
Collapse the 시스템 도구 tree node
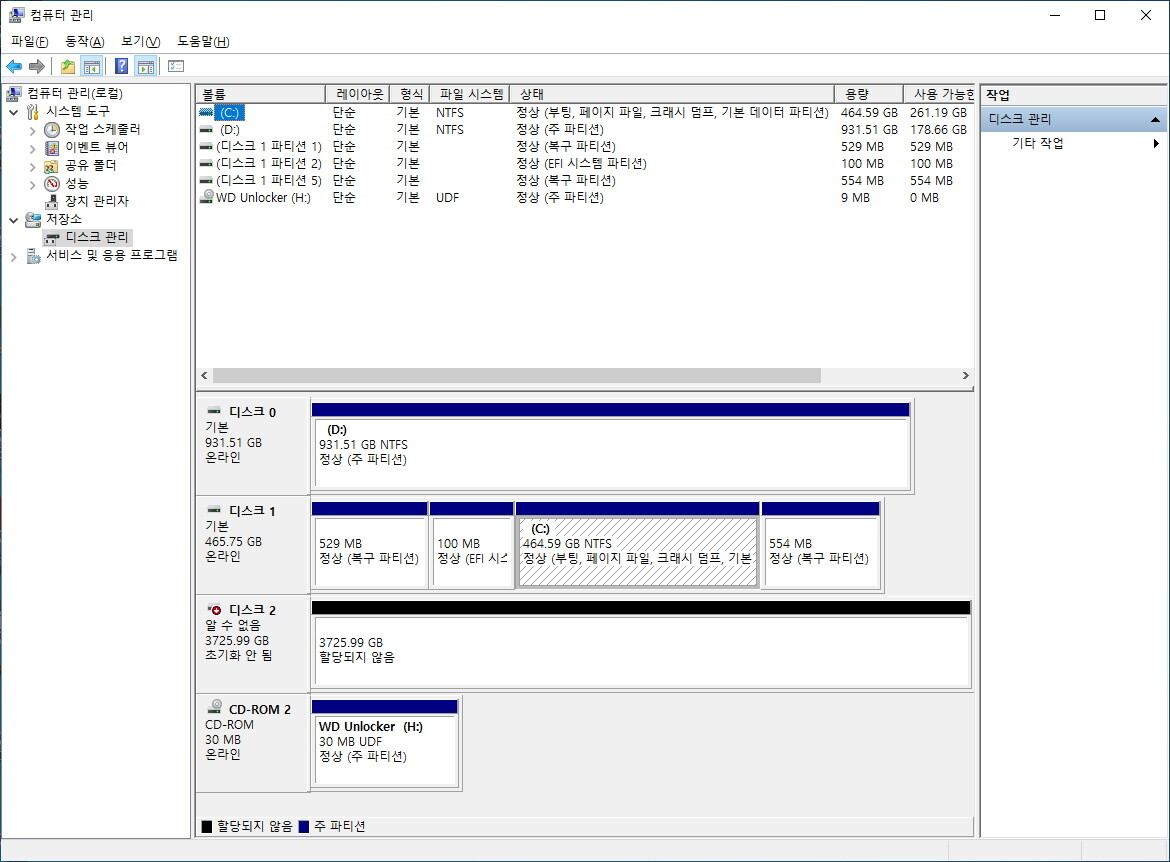pos(13,112)
